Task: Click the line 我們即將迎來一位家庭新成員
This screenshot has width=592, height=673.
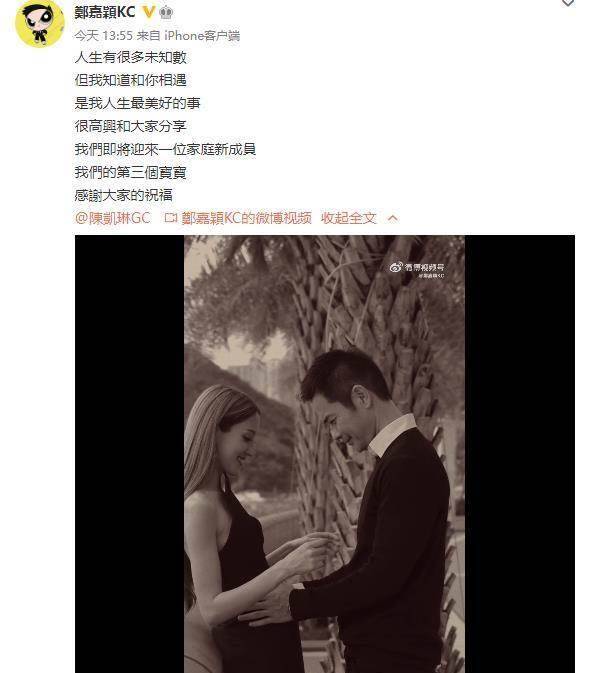Action: click(x=165, y=149)
